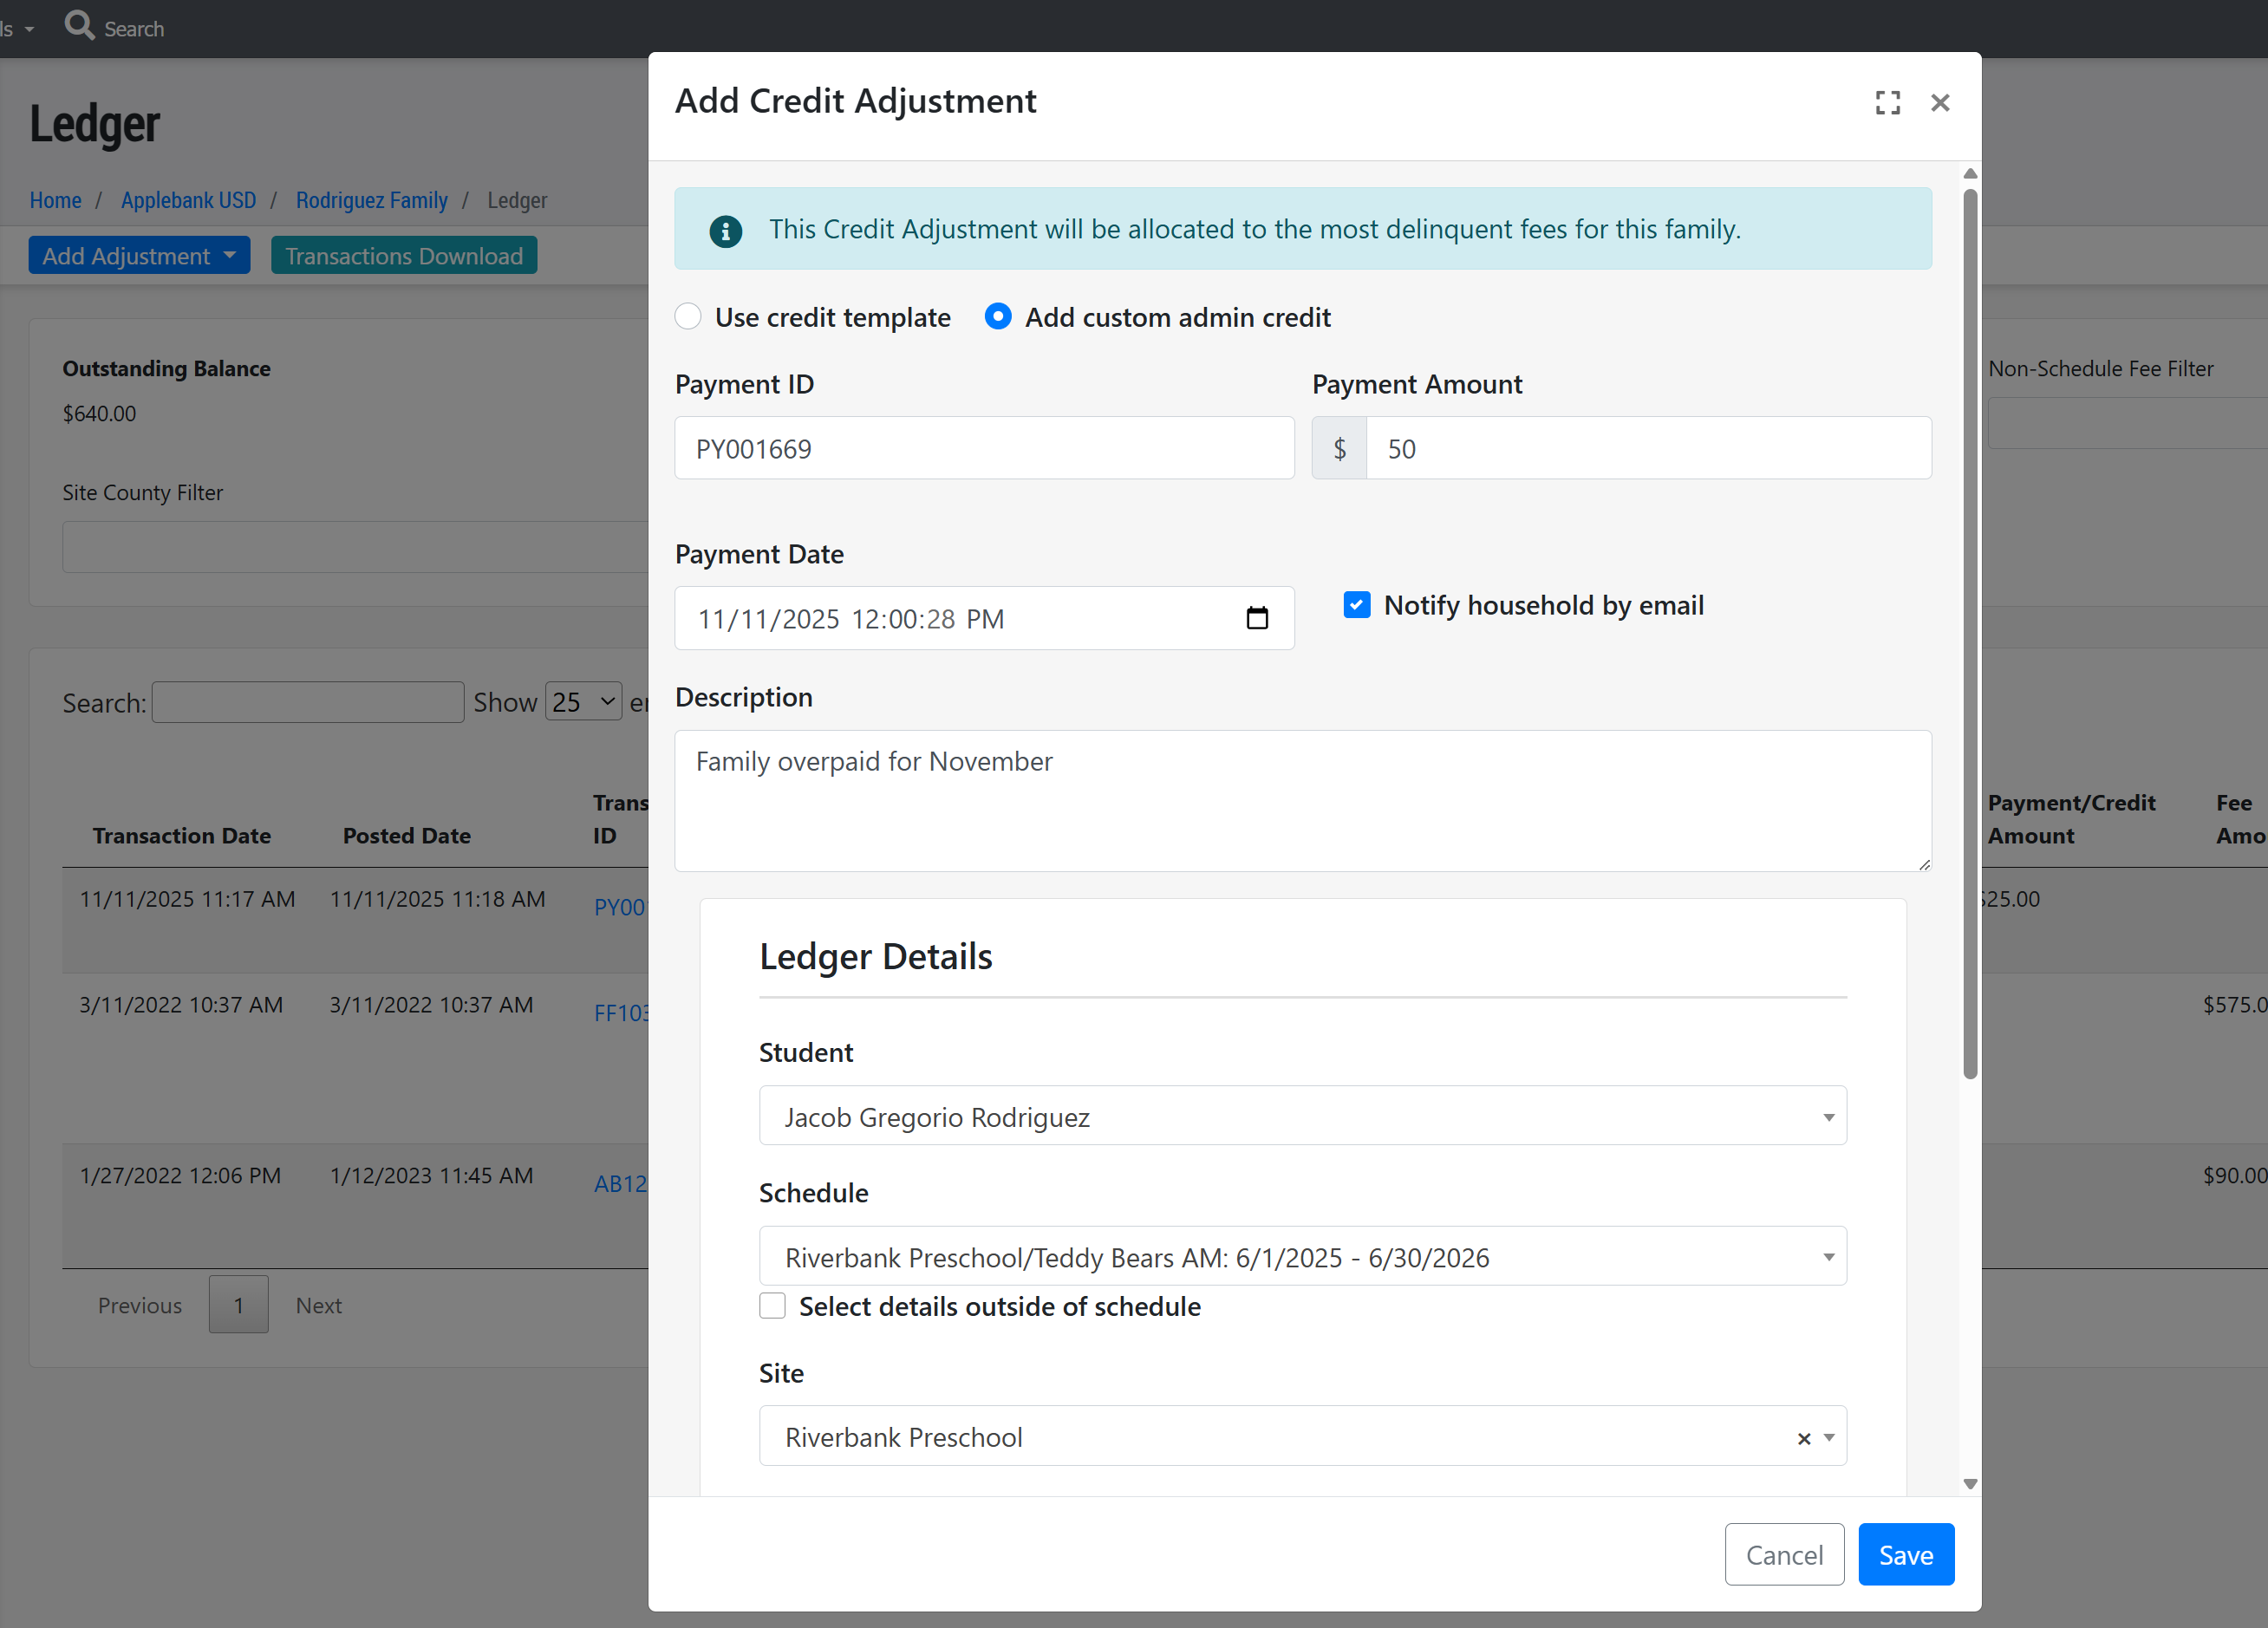Image resolution: width=2268 pixels, height=1628 pixels.
Task: Click the search magnifier icon in top bar
Action: pos(79,25)
